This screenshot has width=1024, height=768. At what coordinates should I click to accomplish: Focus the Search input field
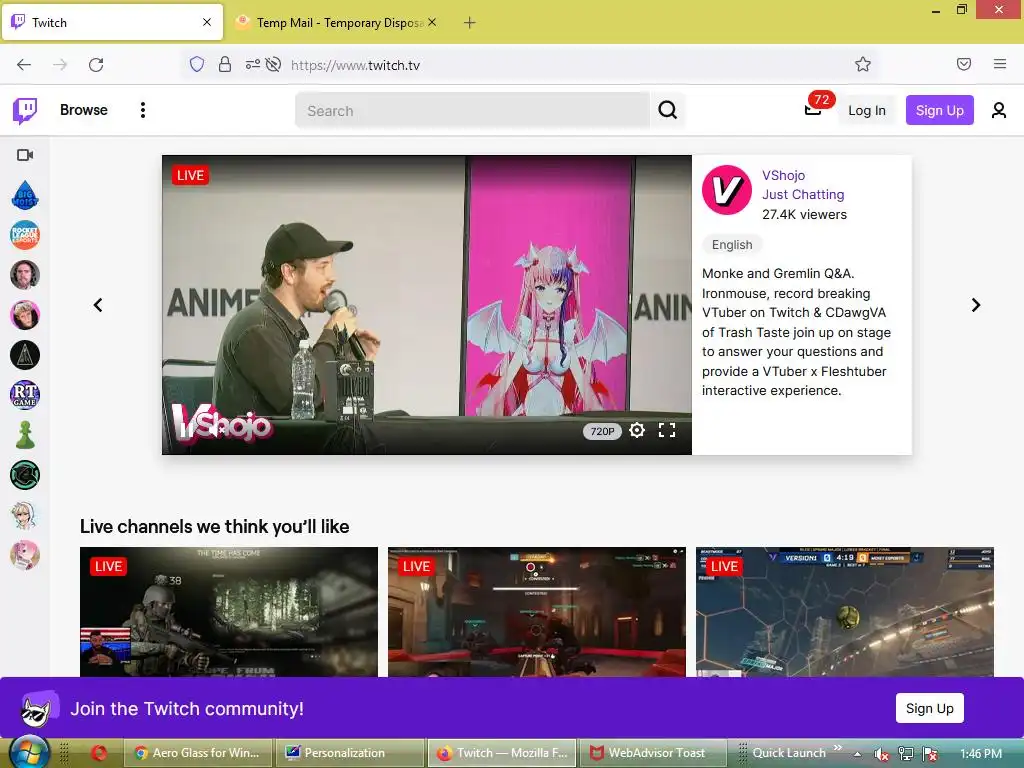pos(473,110)
